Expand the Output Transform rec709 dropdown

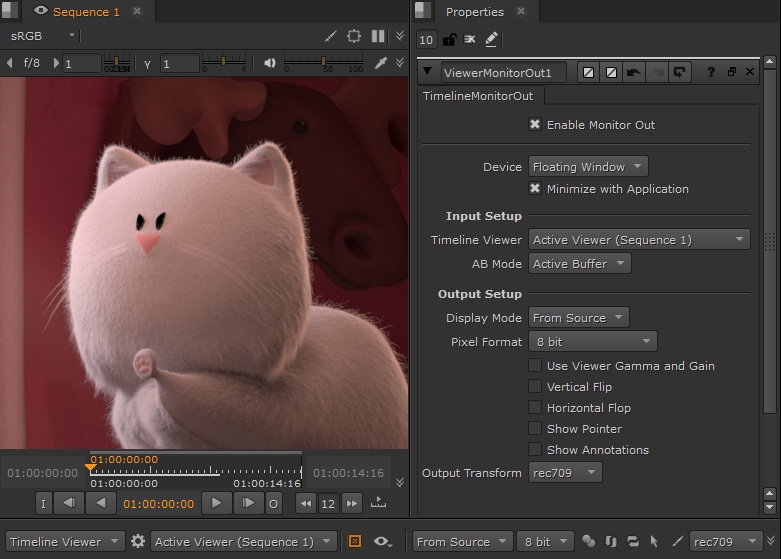pyautogui.click(x=565, y=473)
